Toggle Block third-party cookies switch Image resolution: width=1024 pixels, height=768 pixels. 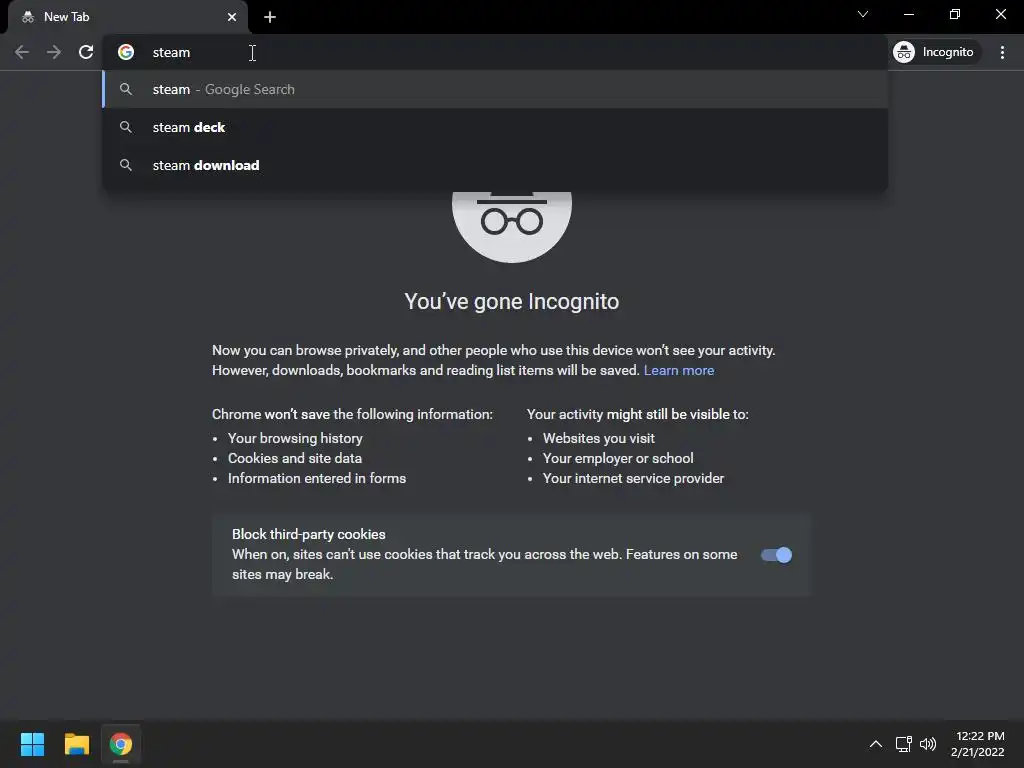point(776,555)
